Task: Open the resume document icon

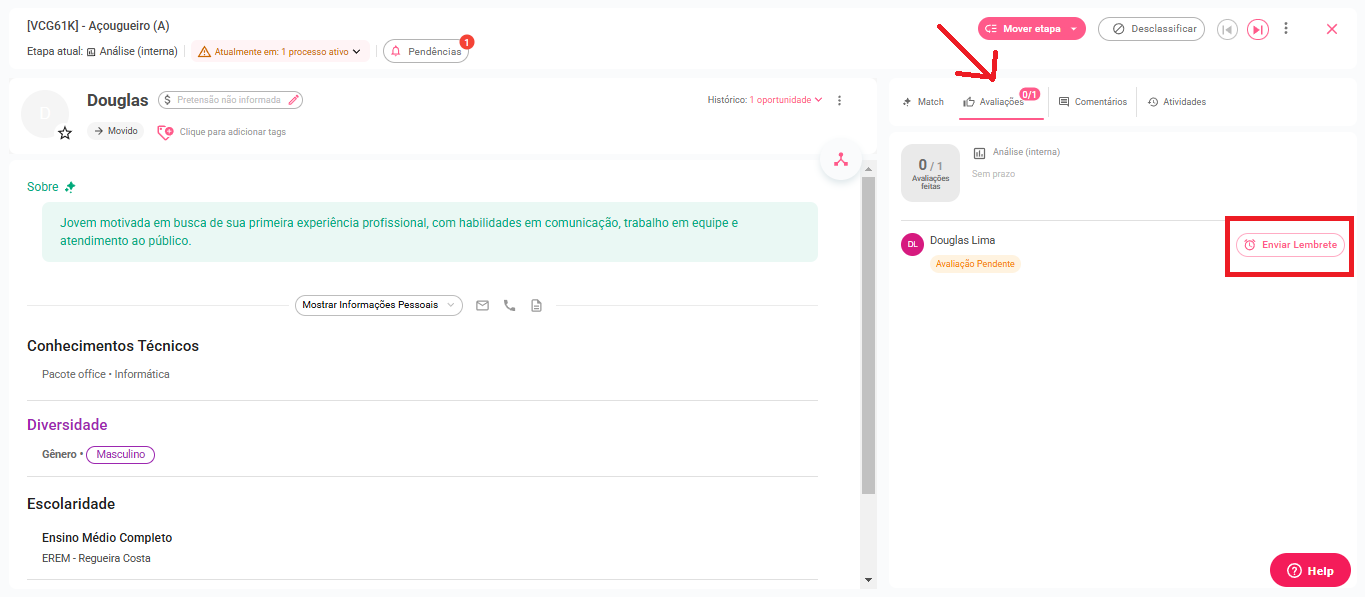Action: [x=536, y=305]
